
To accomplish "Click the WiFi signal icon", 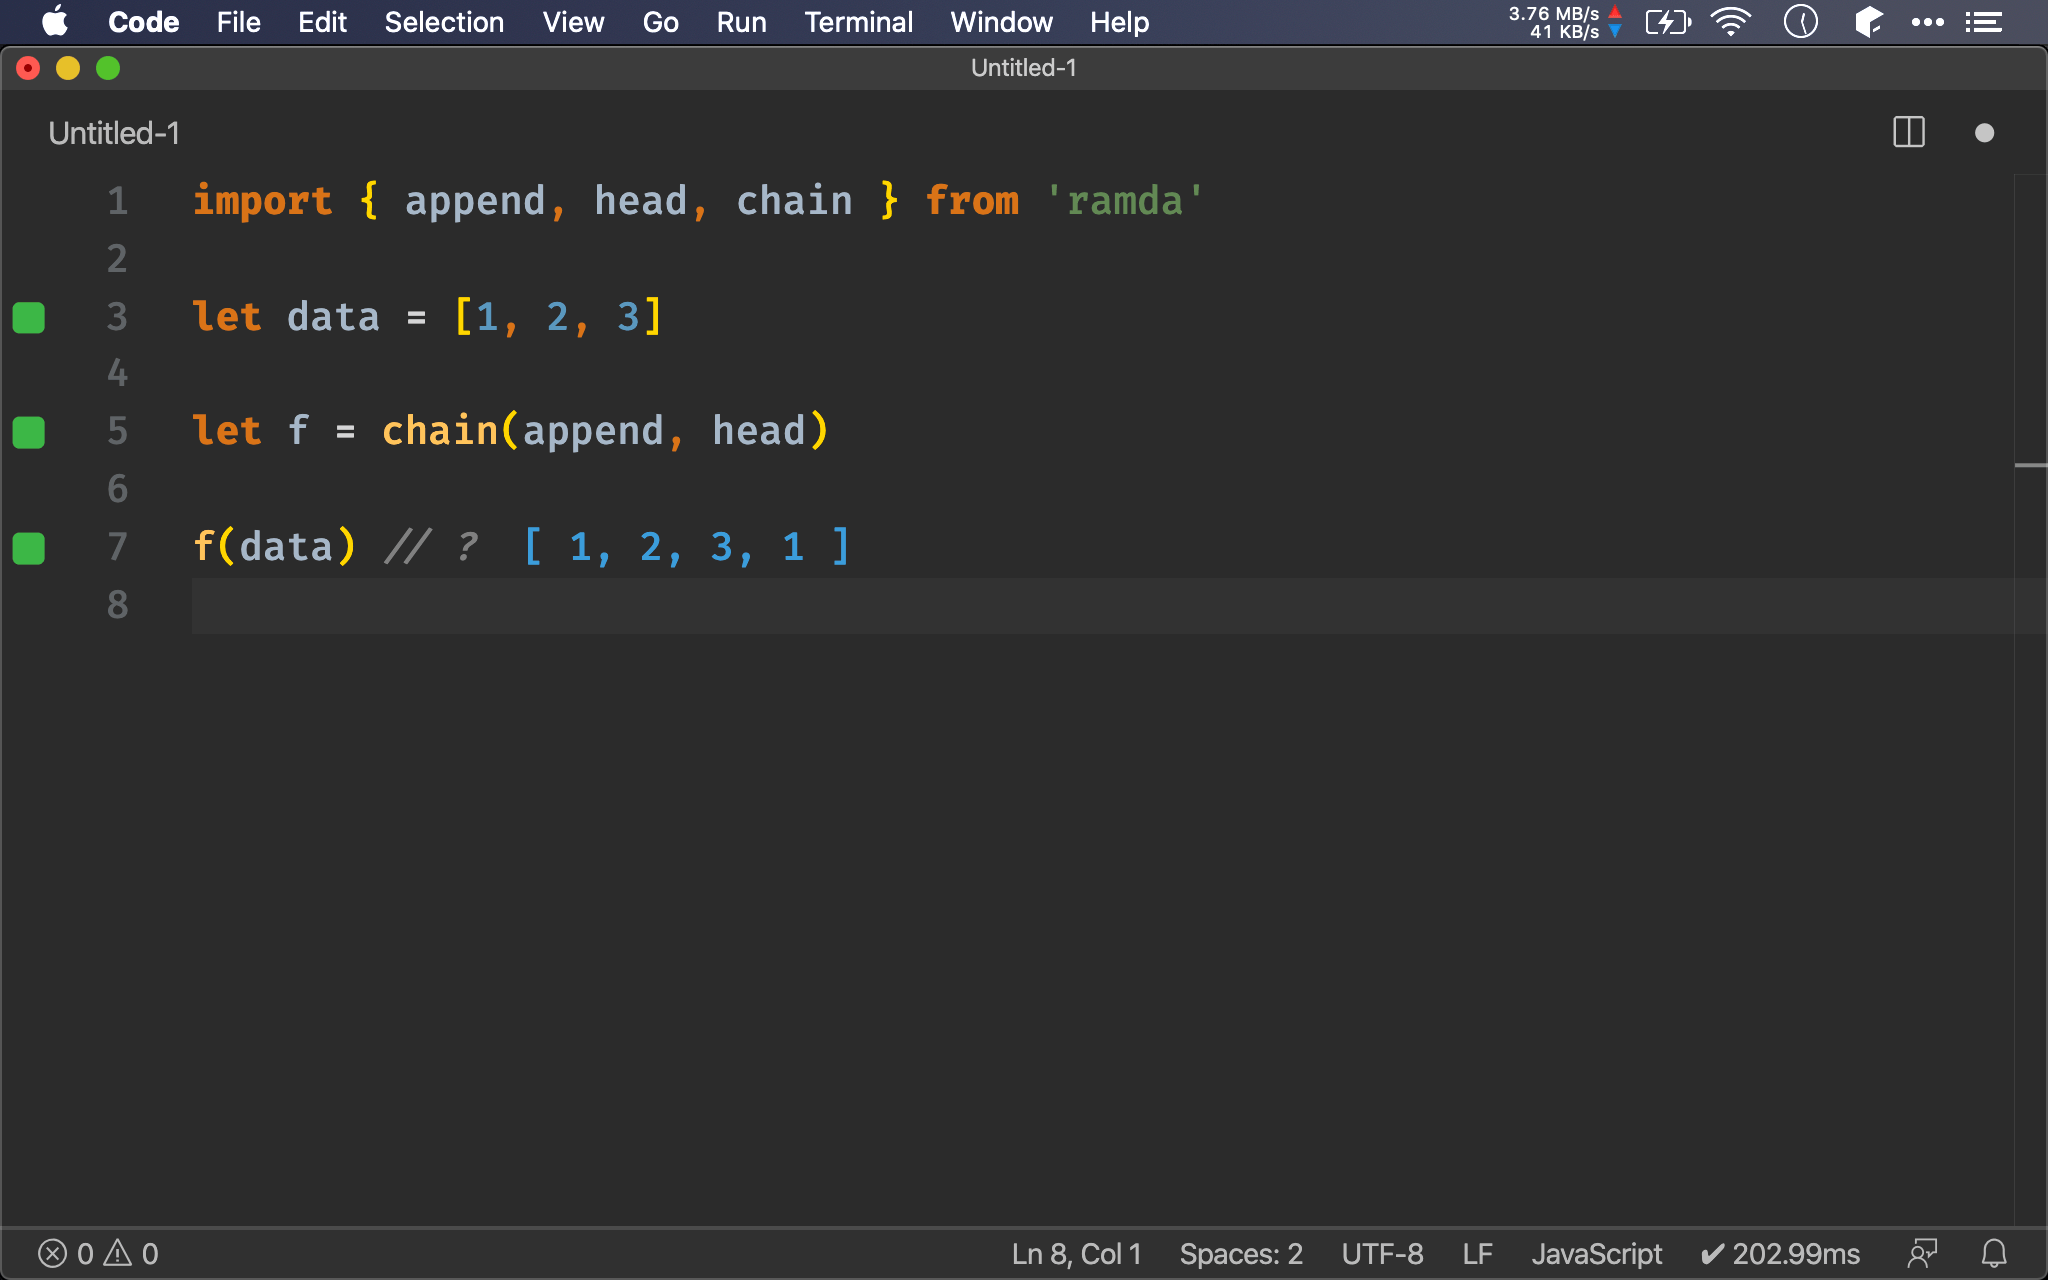I will point(1731,21).
